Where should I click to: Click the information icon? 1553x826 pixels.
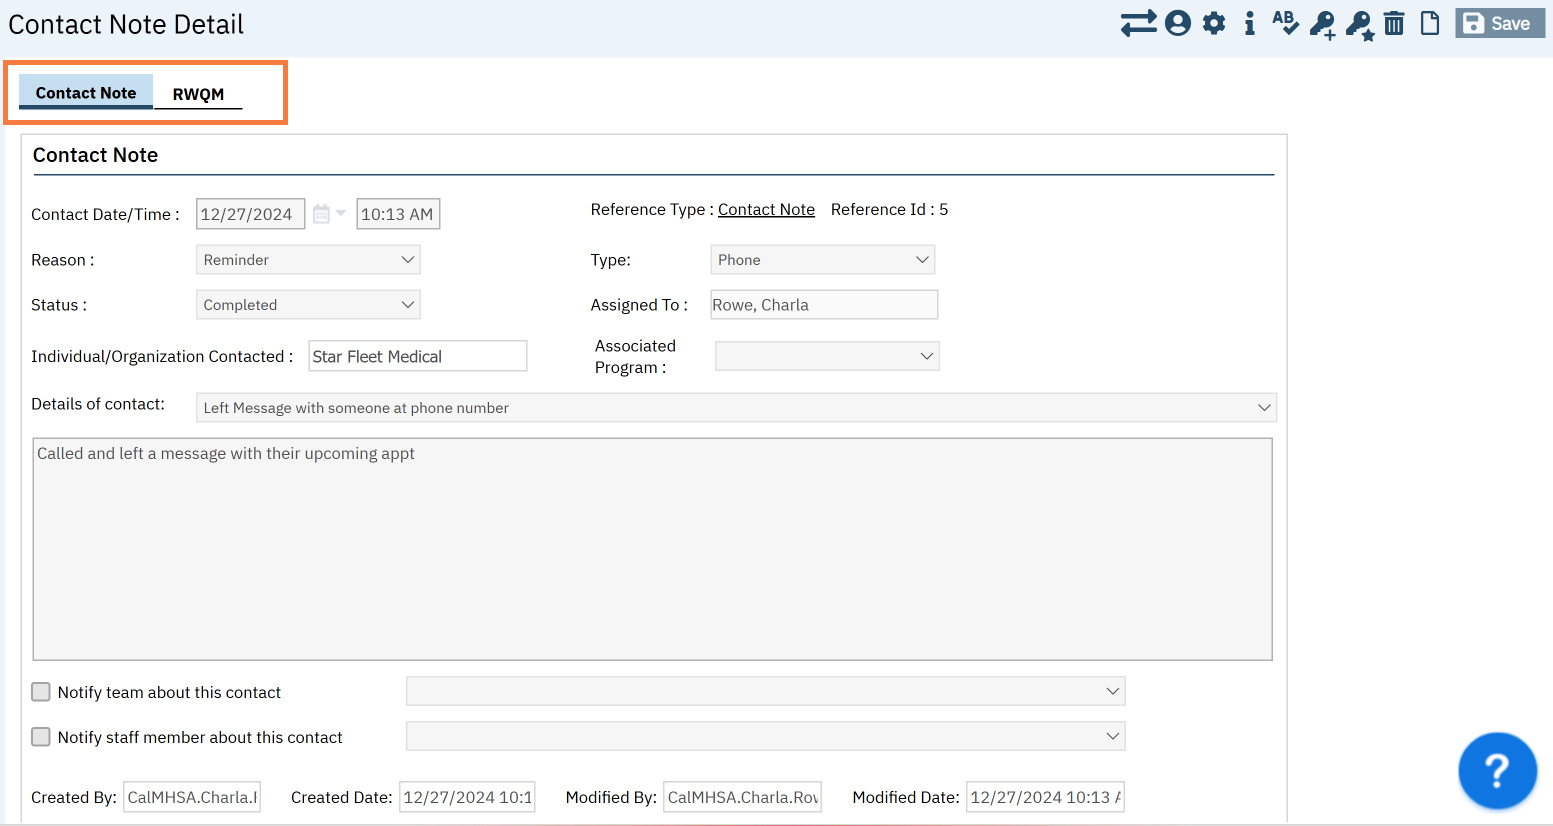click(x=1249, y=23)
